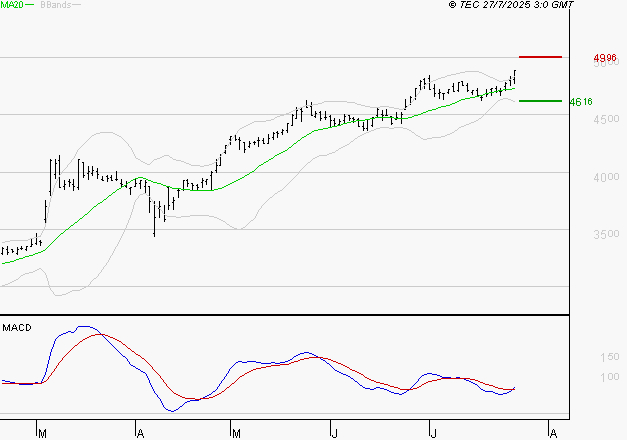Click the 3500 price axis label

click(x=606, y=234)
